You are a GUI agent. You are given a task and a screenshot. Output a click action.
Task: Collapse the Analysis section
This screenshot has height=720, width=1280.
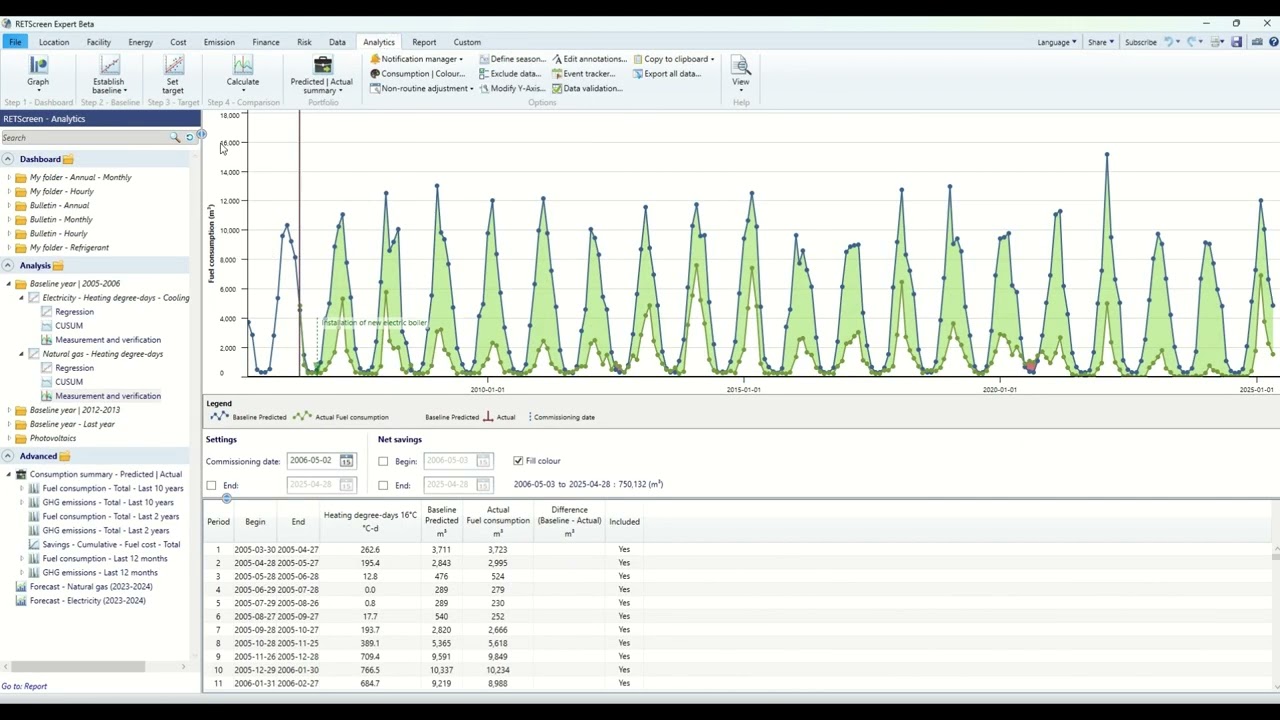pos(7,265)
